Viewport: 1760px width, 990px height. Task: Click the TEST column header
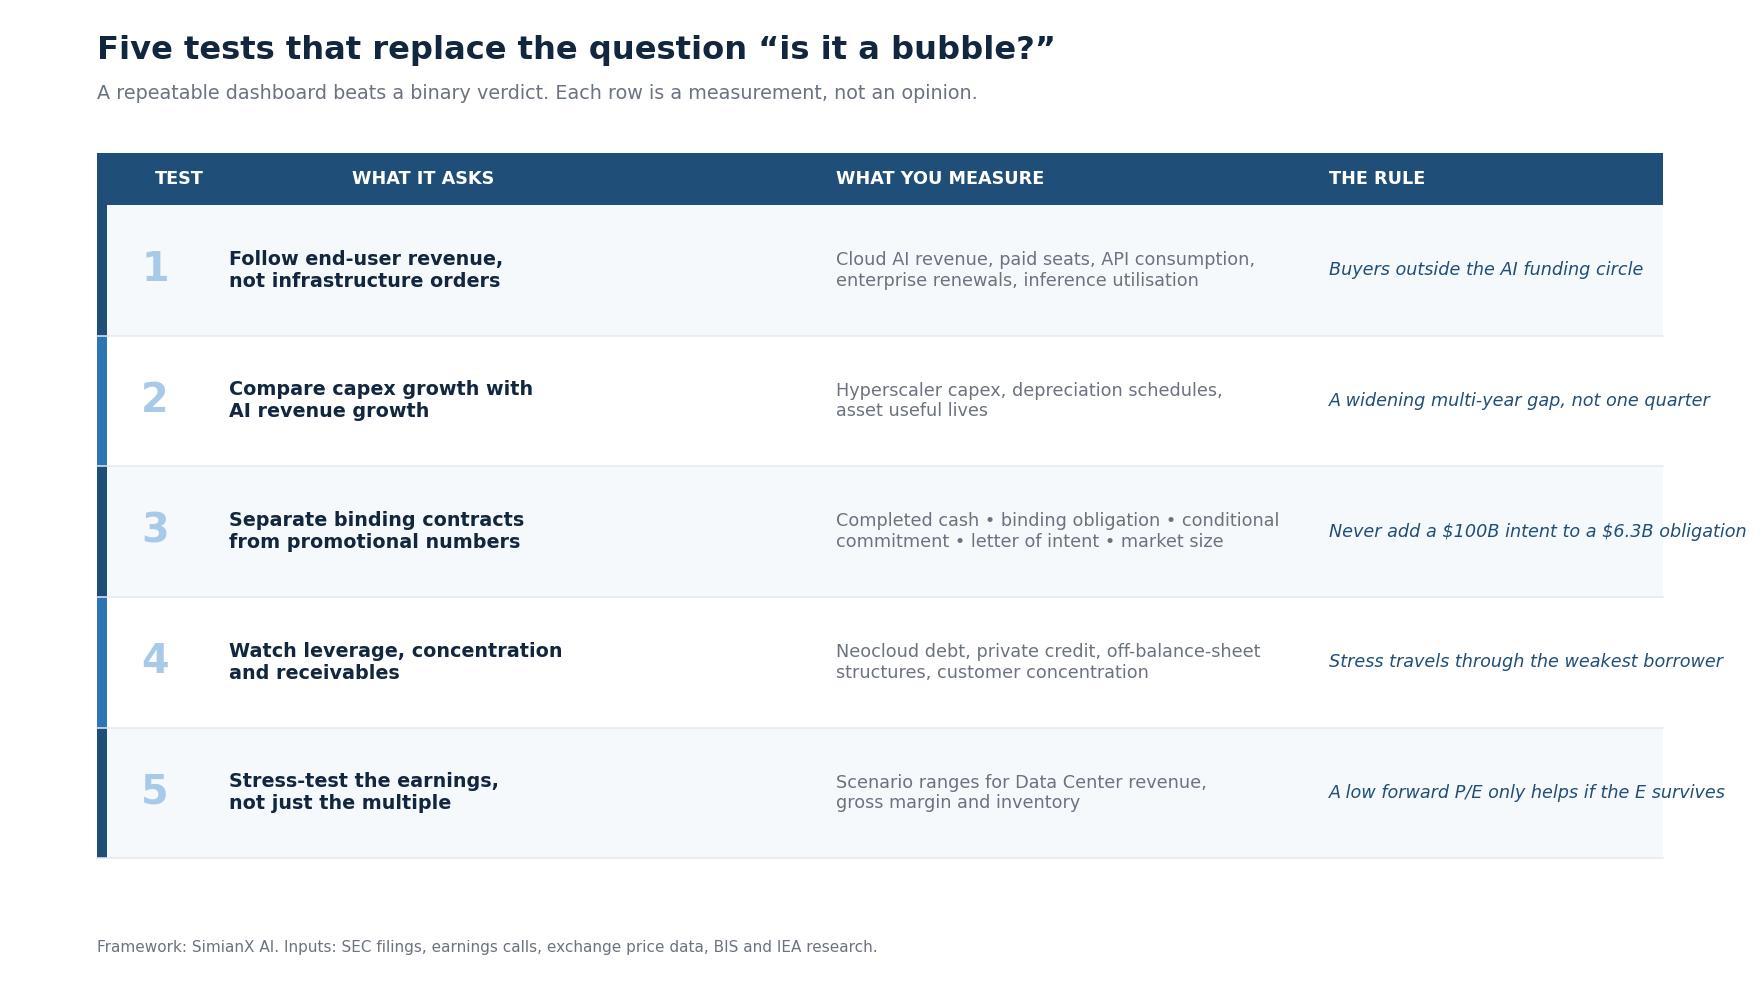179,178
